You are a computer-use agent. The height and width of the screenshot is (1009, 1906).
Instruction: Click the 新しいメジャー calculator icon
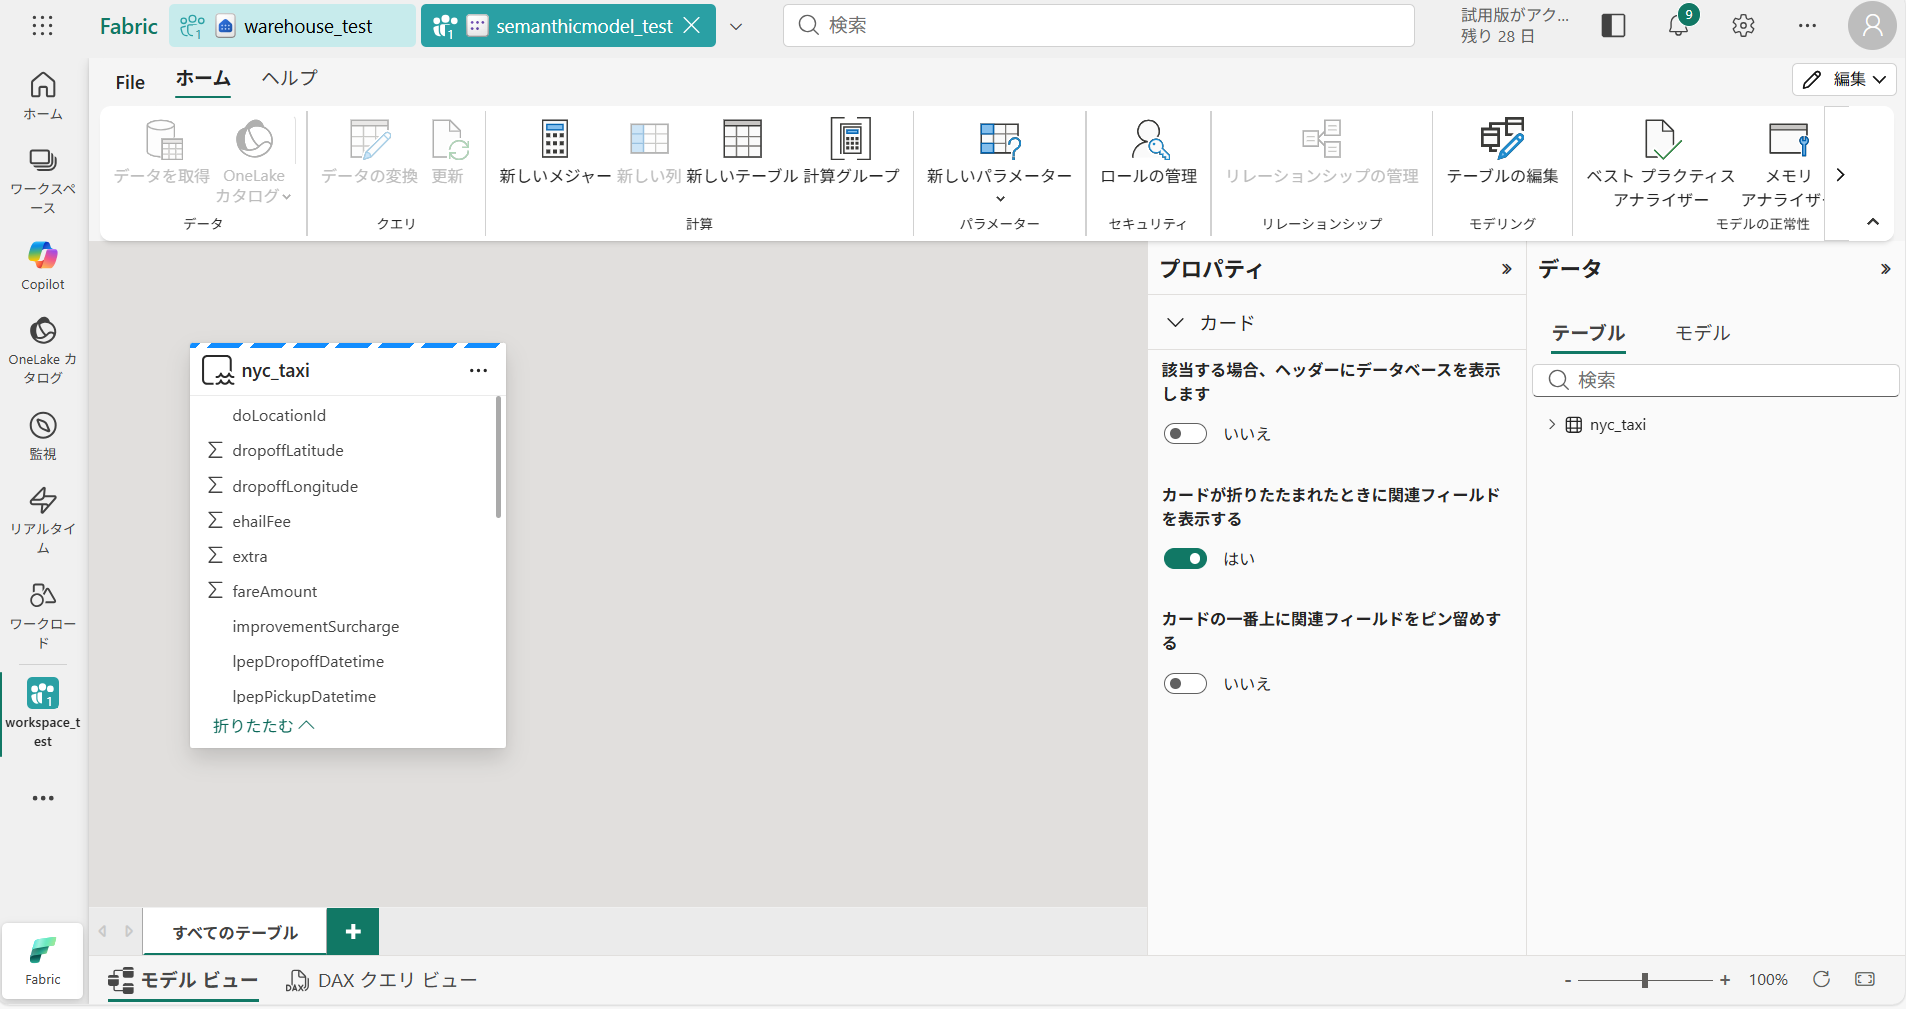coord(554,140)
